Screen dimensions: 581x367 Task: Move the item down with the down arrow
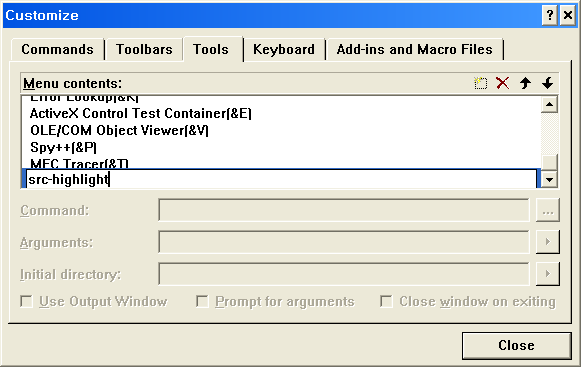coord(547,83)
